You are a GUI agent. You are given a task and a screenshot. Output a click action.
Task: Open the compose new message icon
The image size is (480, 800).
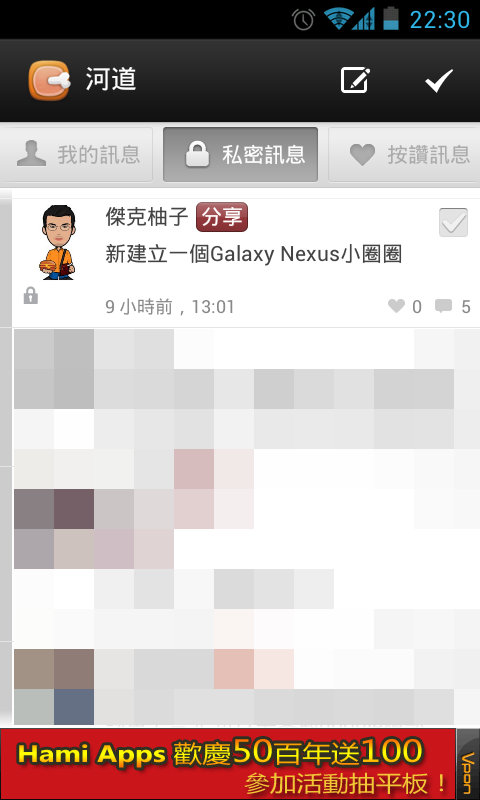(355, 80)
